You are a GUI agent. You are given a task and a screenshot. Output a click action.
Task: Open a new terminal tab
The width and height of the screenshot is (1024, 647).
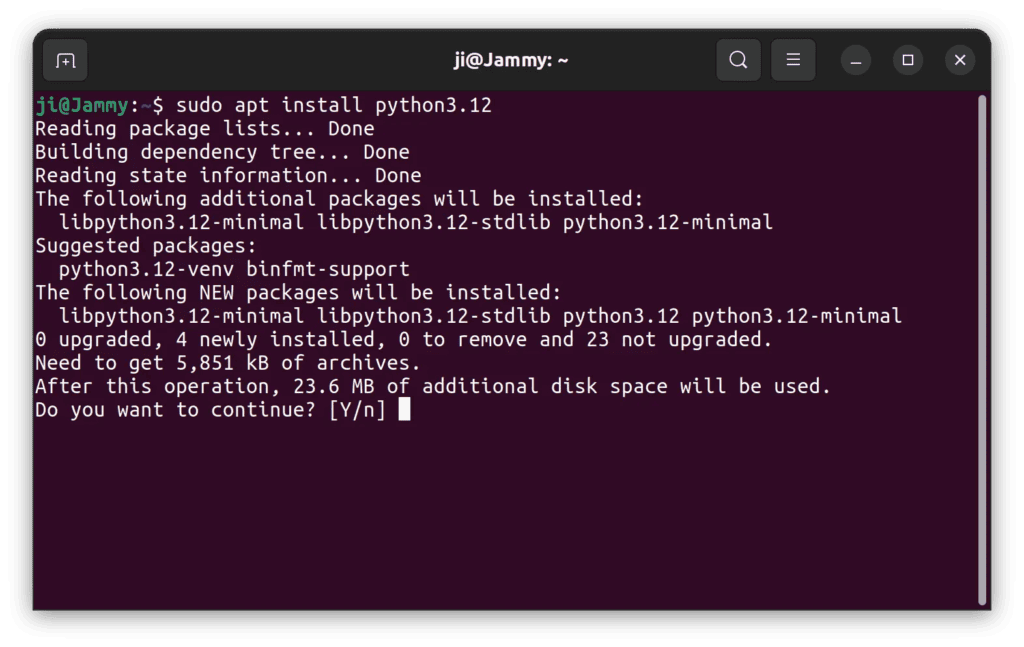click(65, 61)
